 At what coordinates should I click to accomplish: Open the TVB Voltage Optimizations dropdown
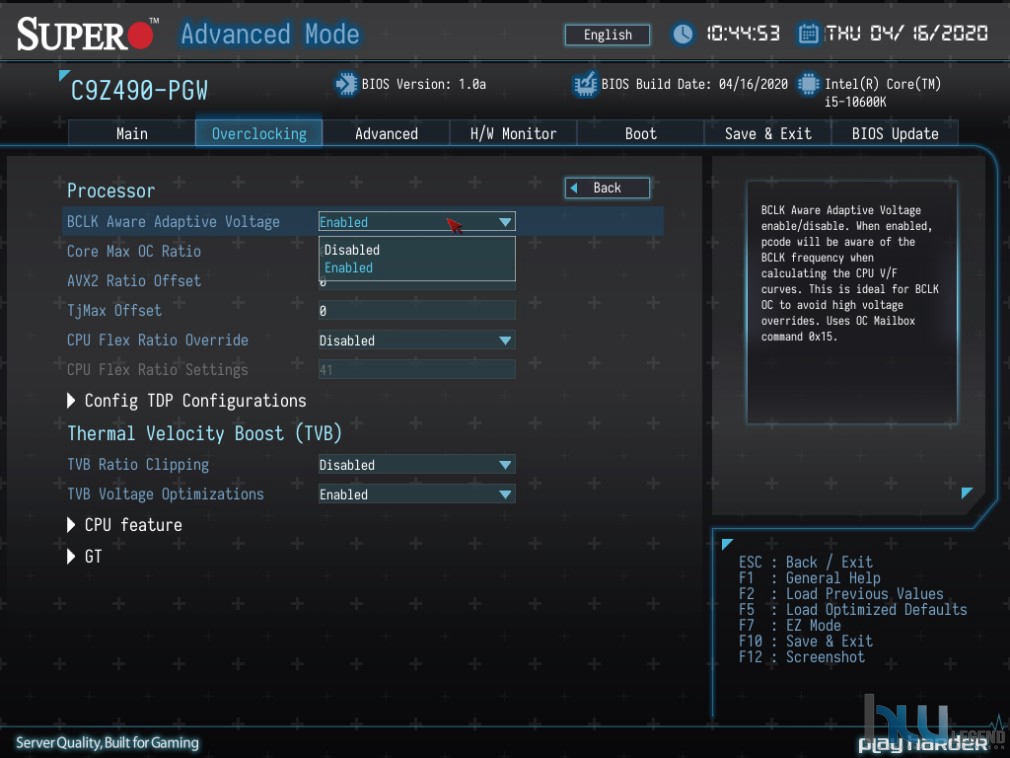pyautogui.click(x=417, y=494)
